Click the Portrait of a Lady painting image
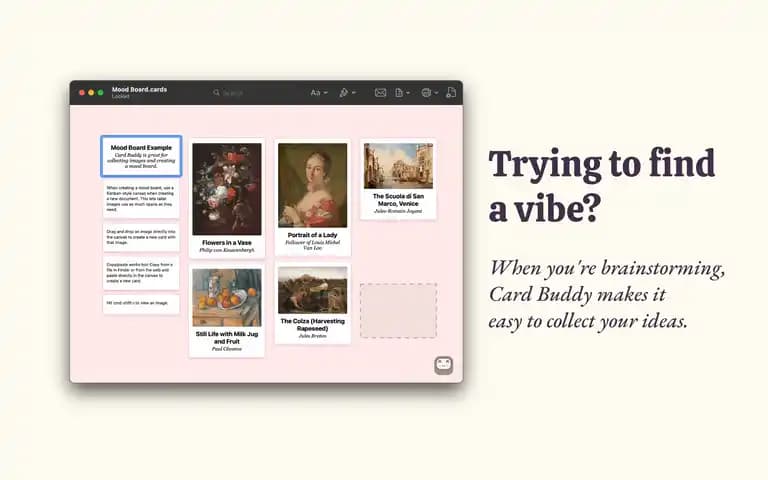Image resolution: width=768 pixels, height=480 pixels. tap(312, 185)
